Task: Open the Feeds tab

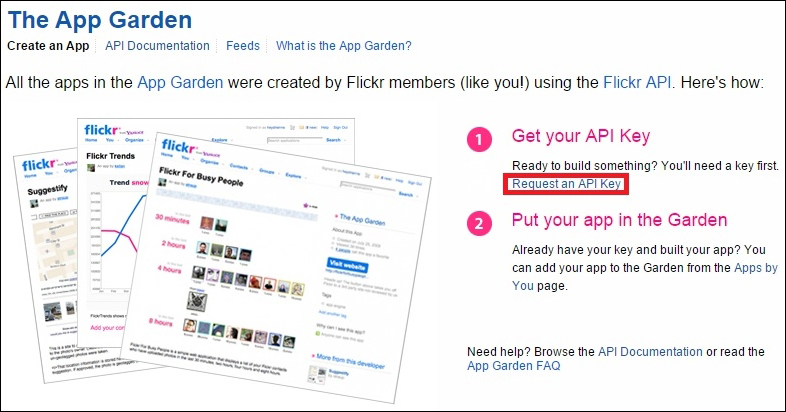Action: (243, 46)
